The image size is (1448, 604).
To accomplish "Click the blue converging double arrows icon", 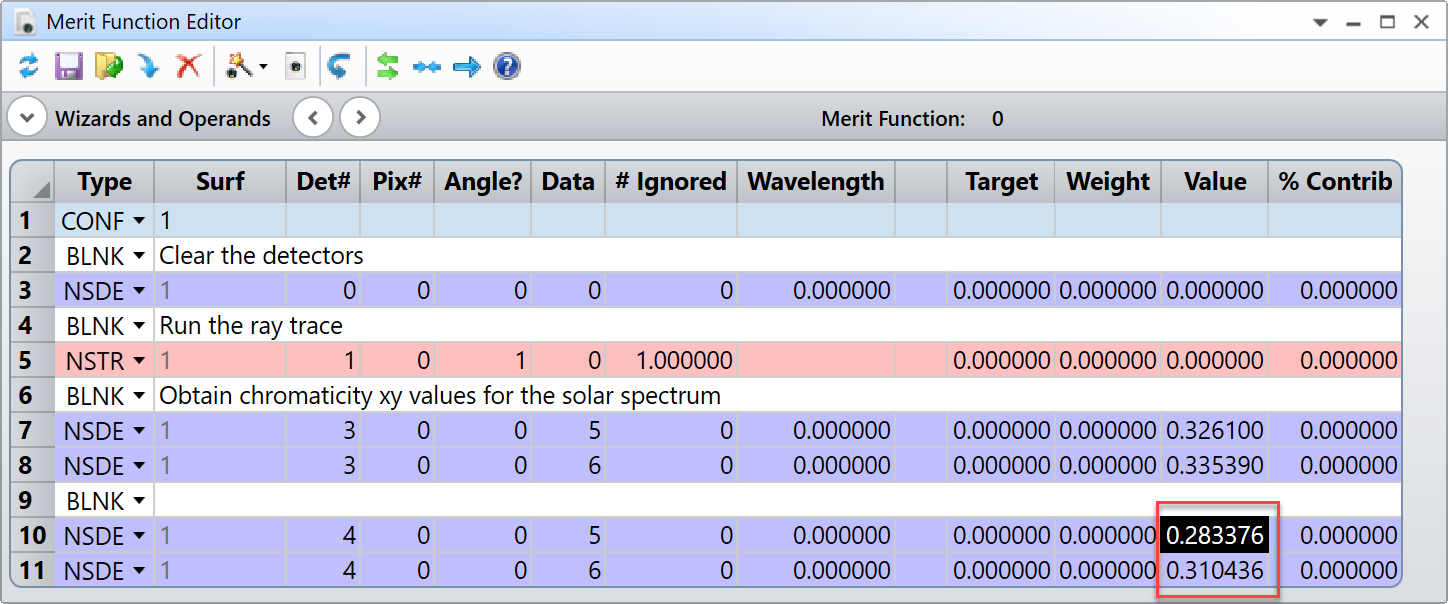I will point(427,67).
